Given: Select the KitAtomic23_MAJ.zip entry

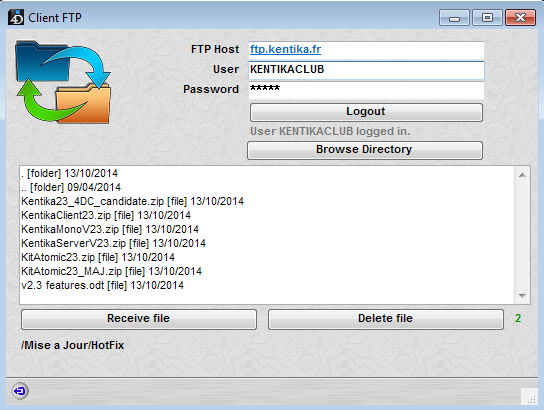Looking at the screenshot, I should [111, 271].
